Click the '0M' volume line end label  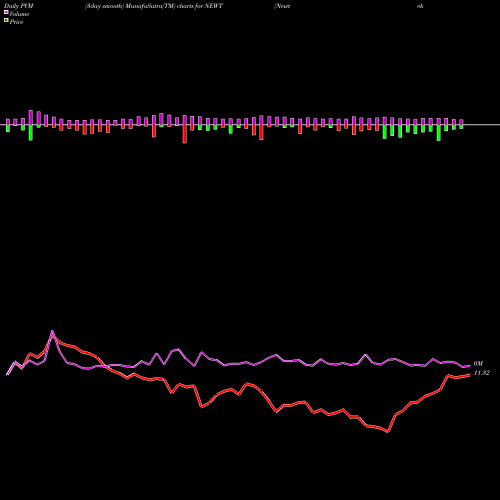point(478,364)
